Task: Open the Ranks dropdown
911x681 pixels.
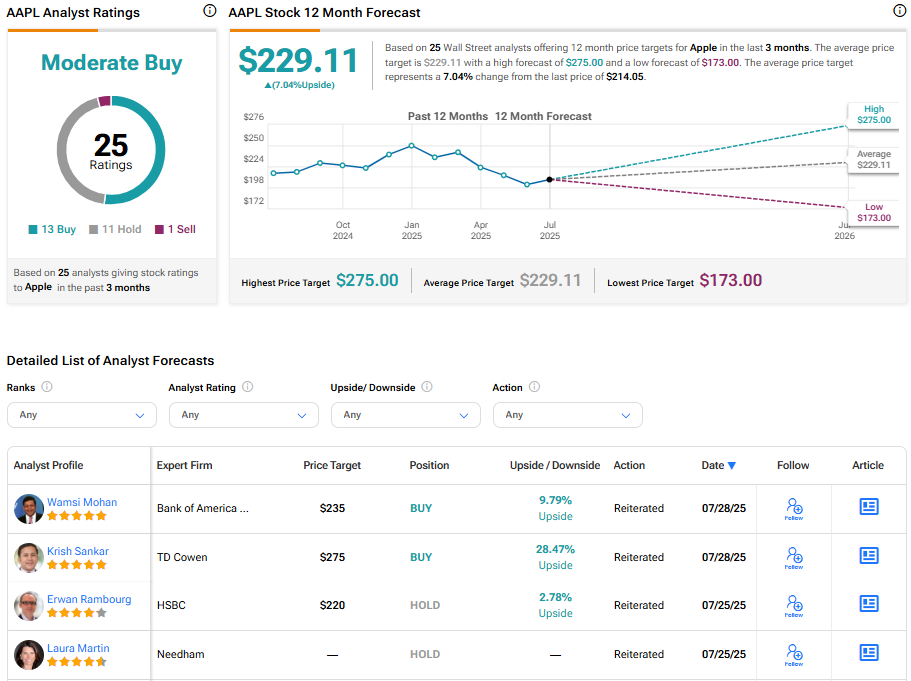Action: tap(82, 415)
